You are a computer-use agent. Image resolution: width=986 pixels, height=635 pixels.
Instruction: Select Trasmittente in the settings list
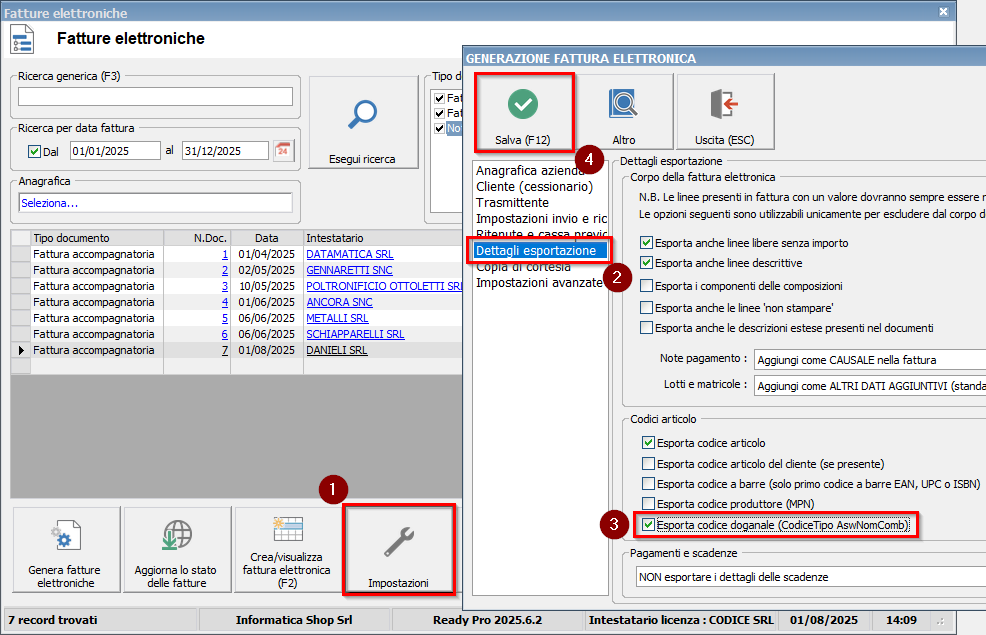pyautogui.click(x=512, y=203)
